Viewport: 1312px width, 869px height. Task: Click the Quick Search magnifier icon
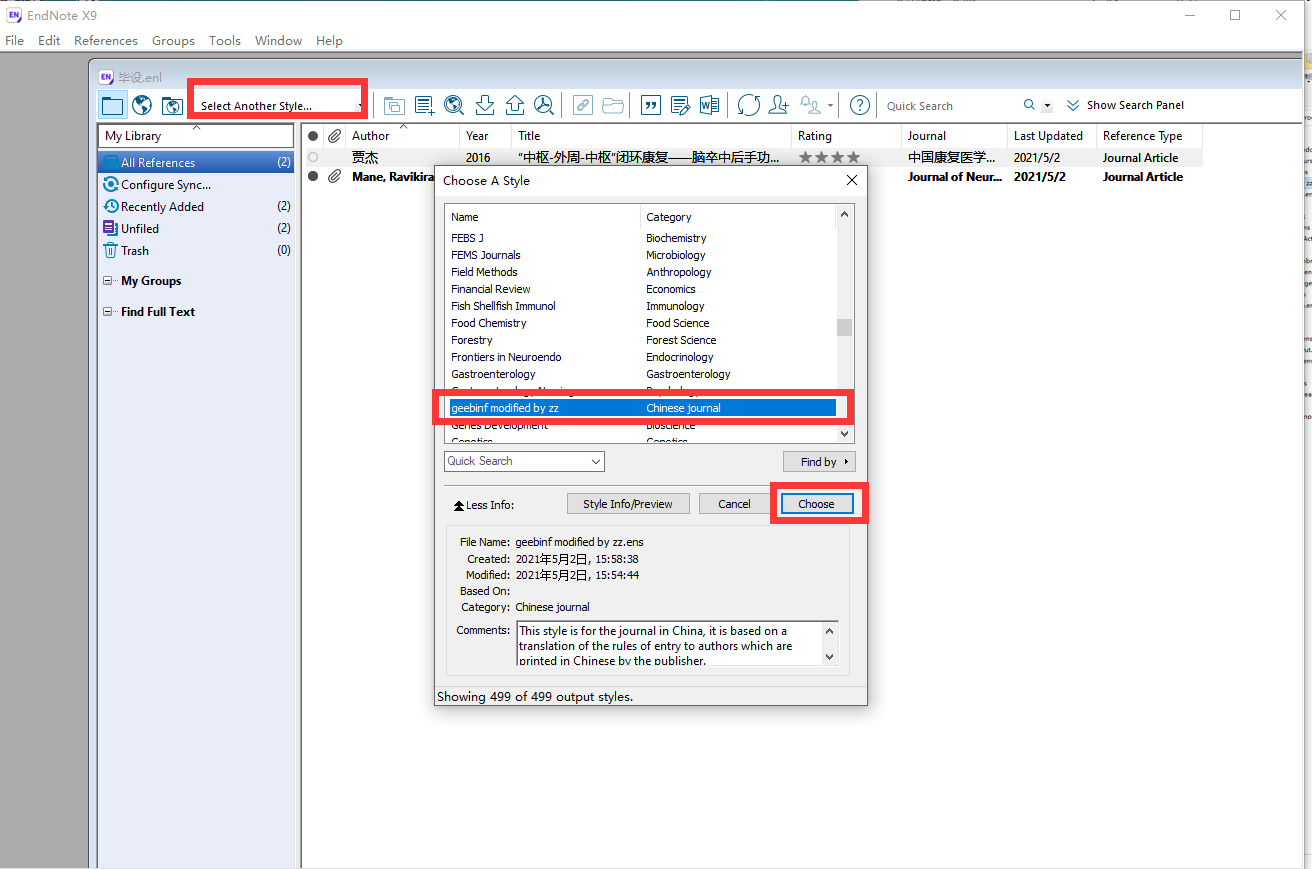[x=1030, y=105]
